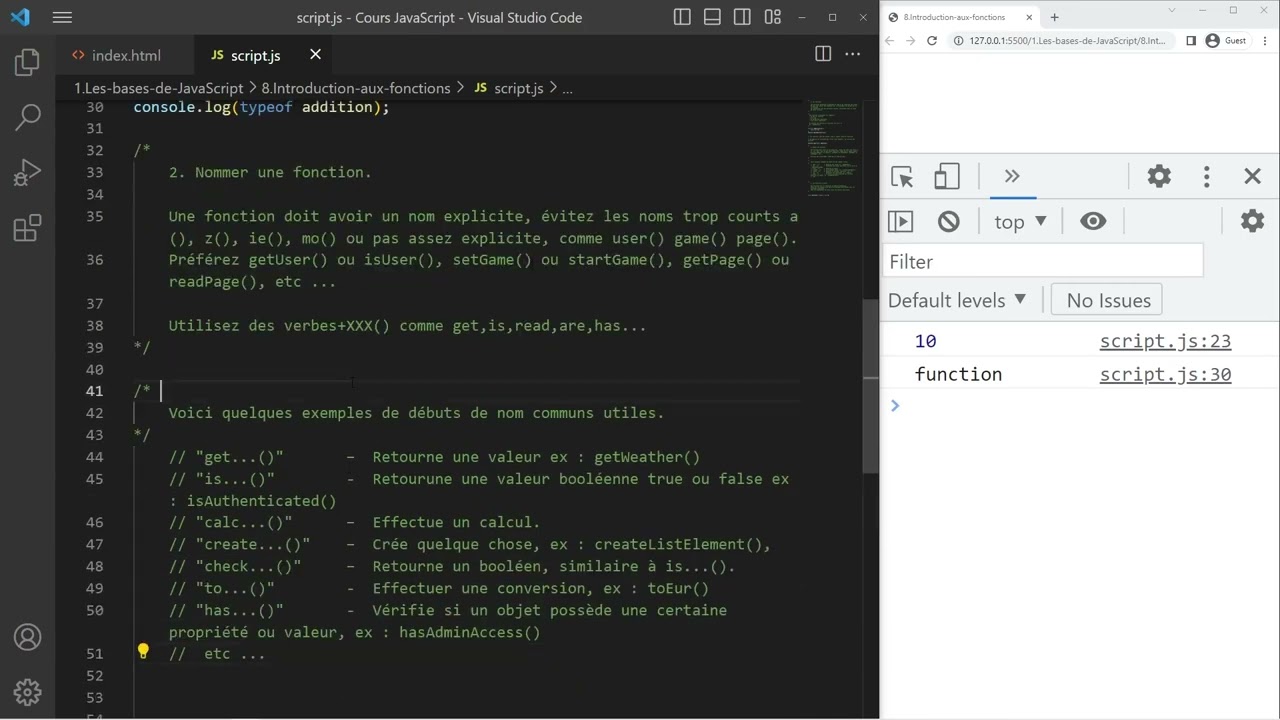
Task: Go back in the browser
Action: (891, 41)
